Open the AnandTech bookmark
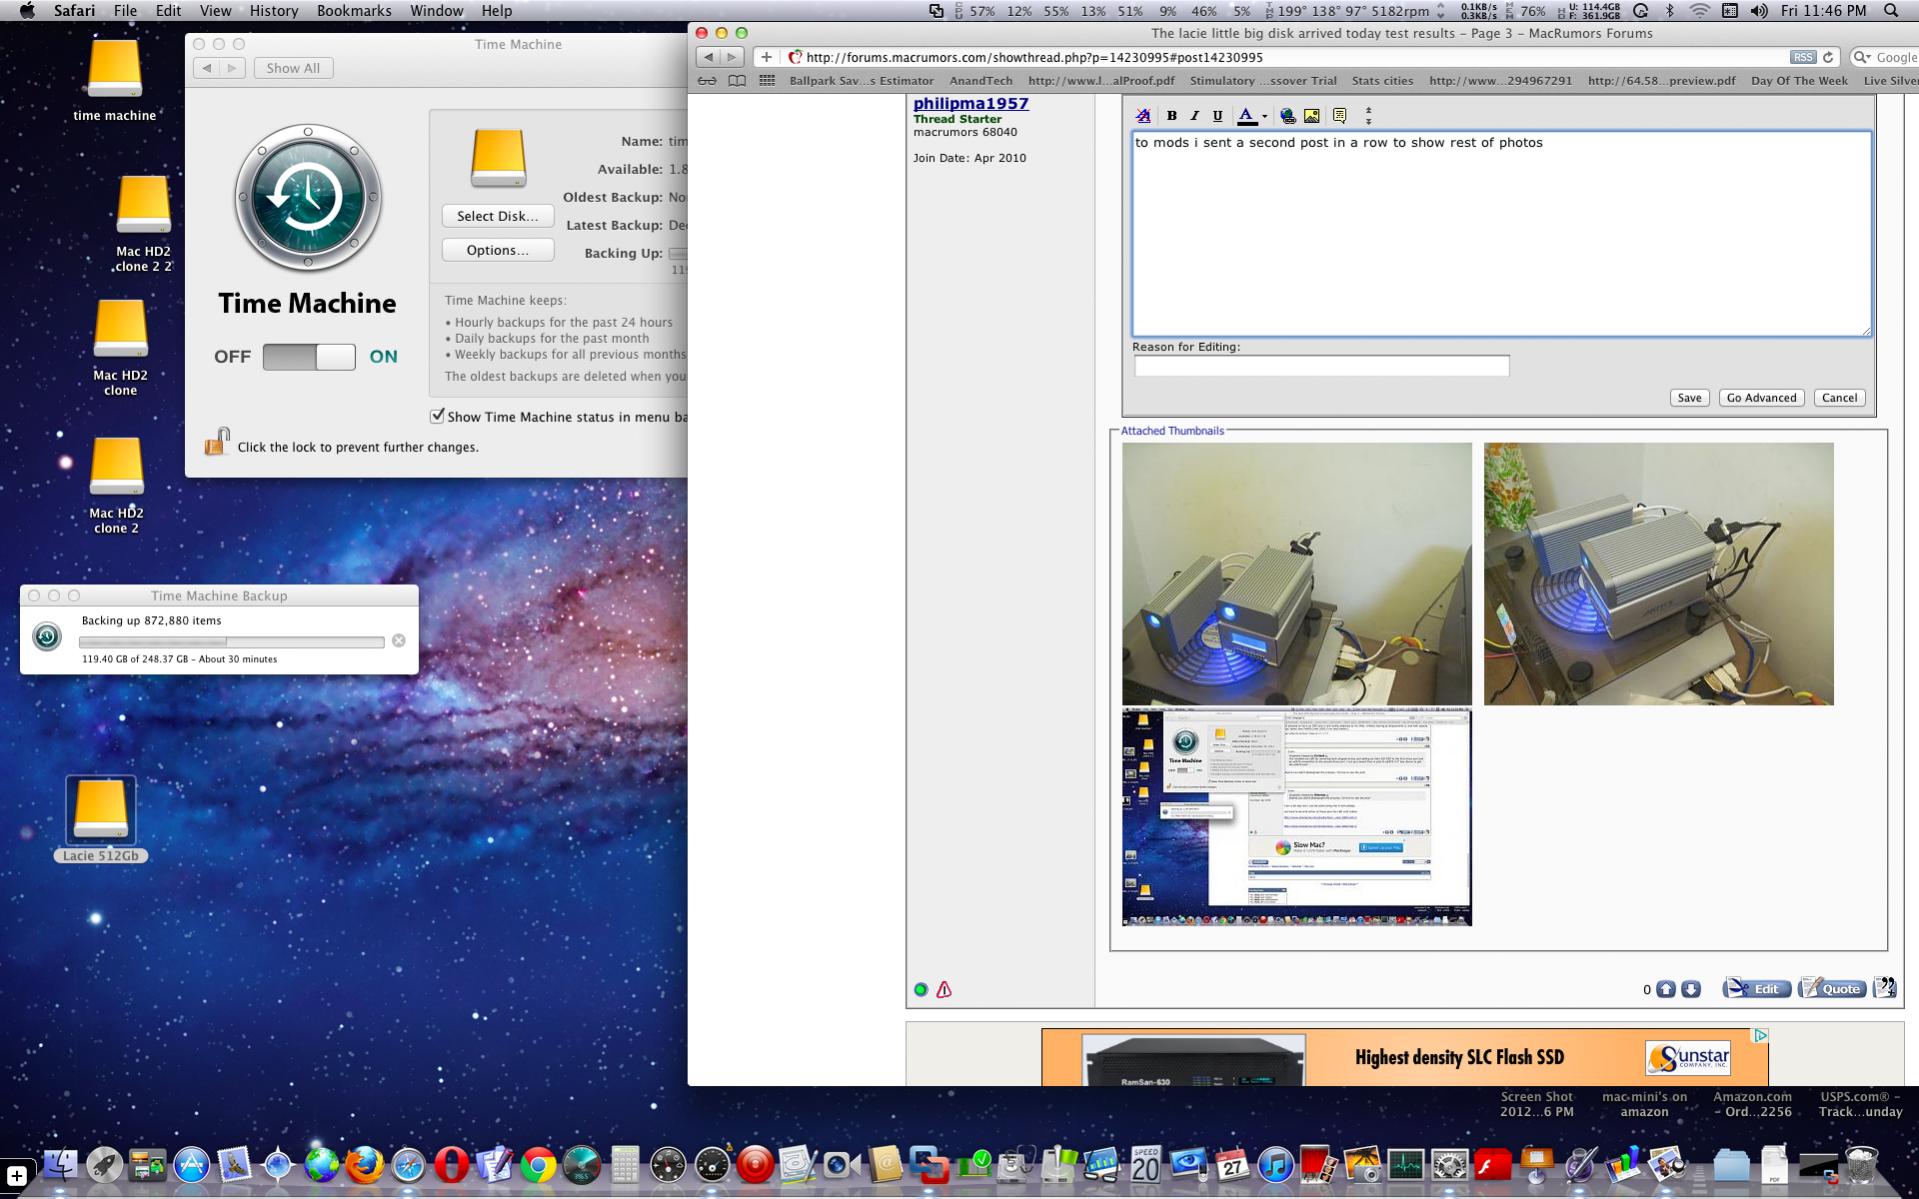Viewport: 1919px width, 1199px height. pos(980,81)
